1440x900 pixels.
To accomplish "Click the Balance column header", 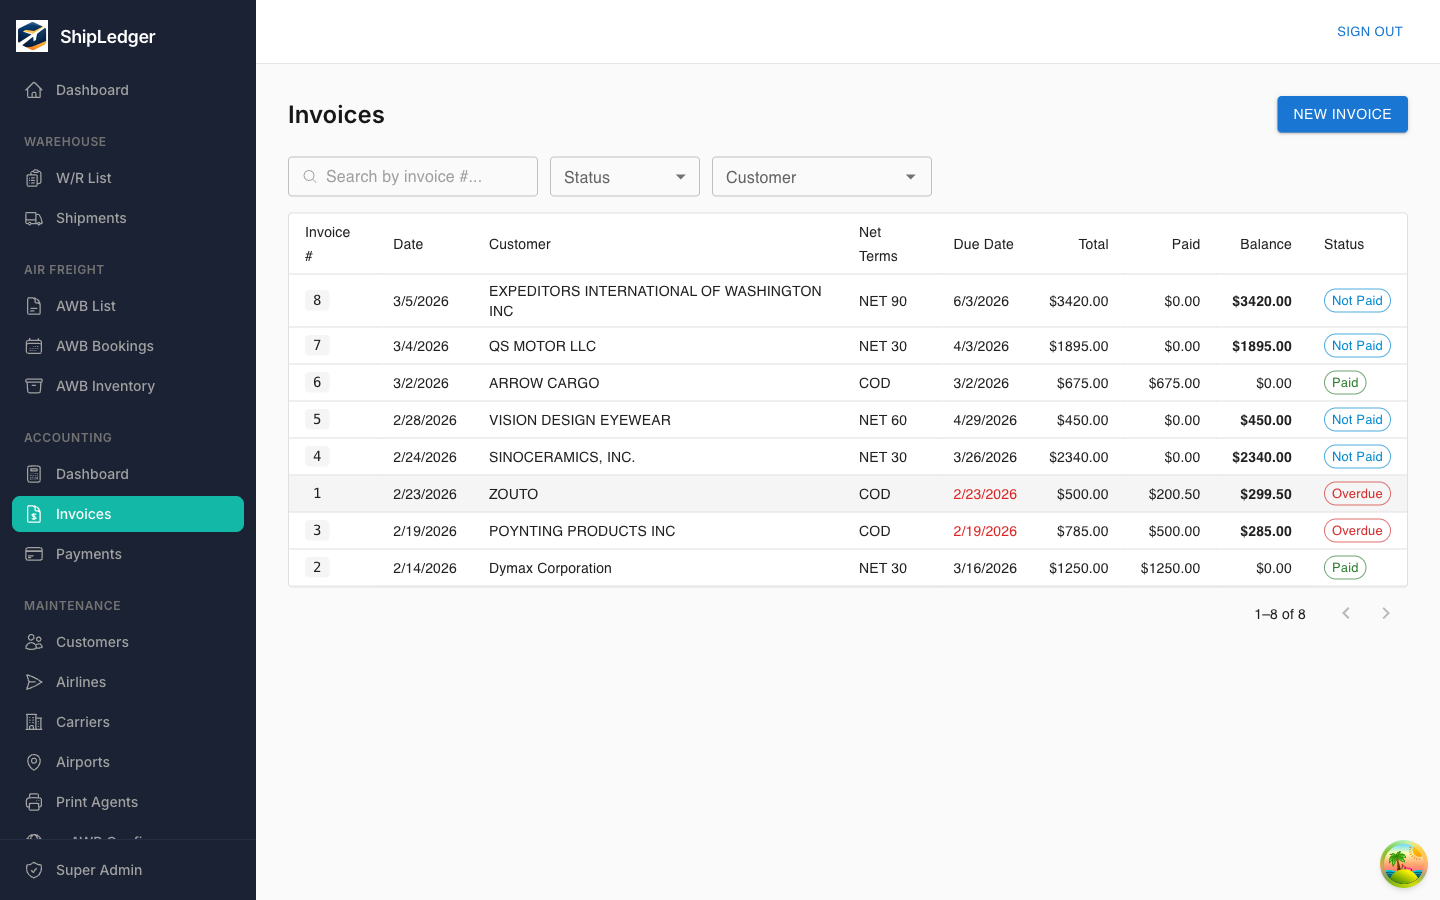I will 1266,244.
